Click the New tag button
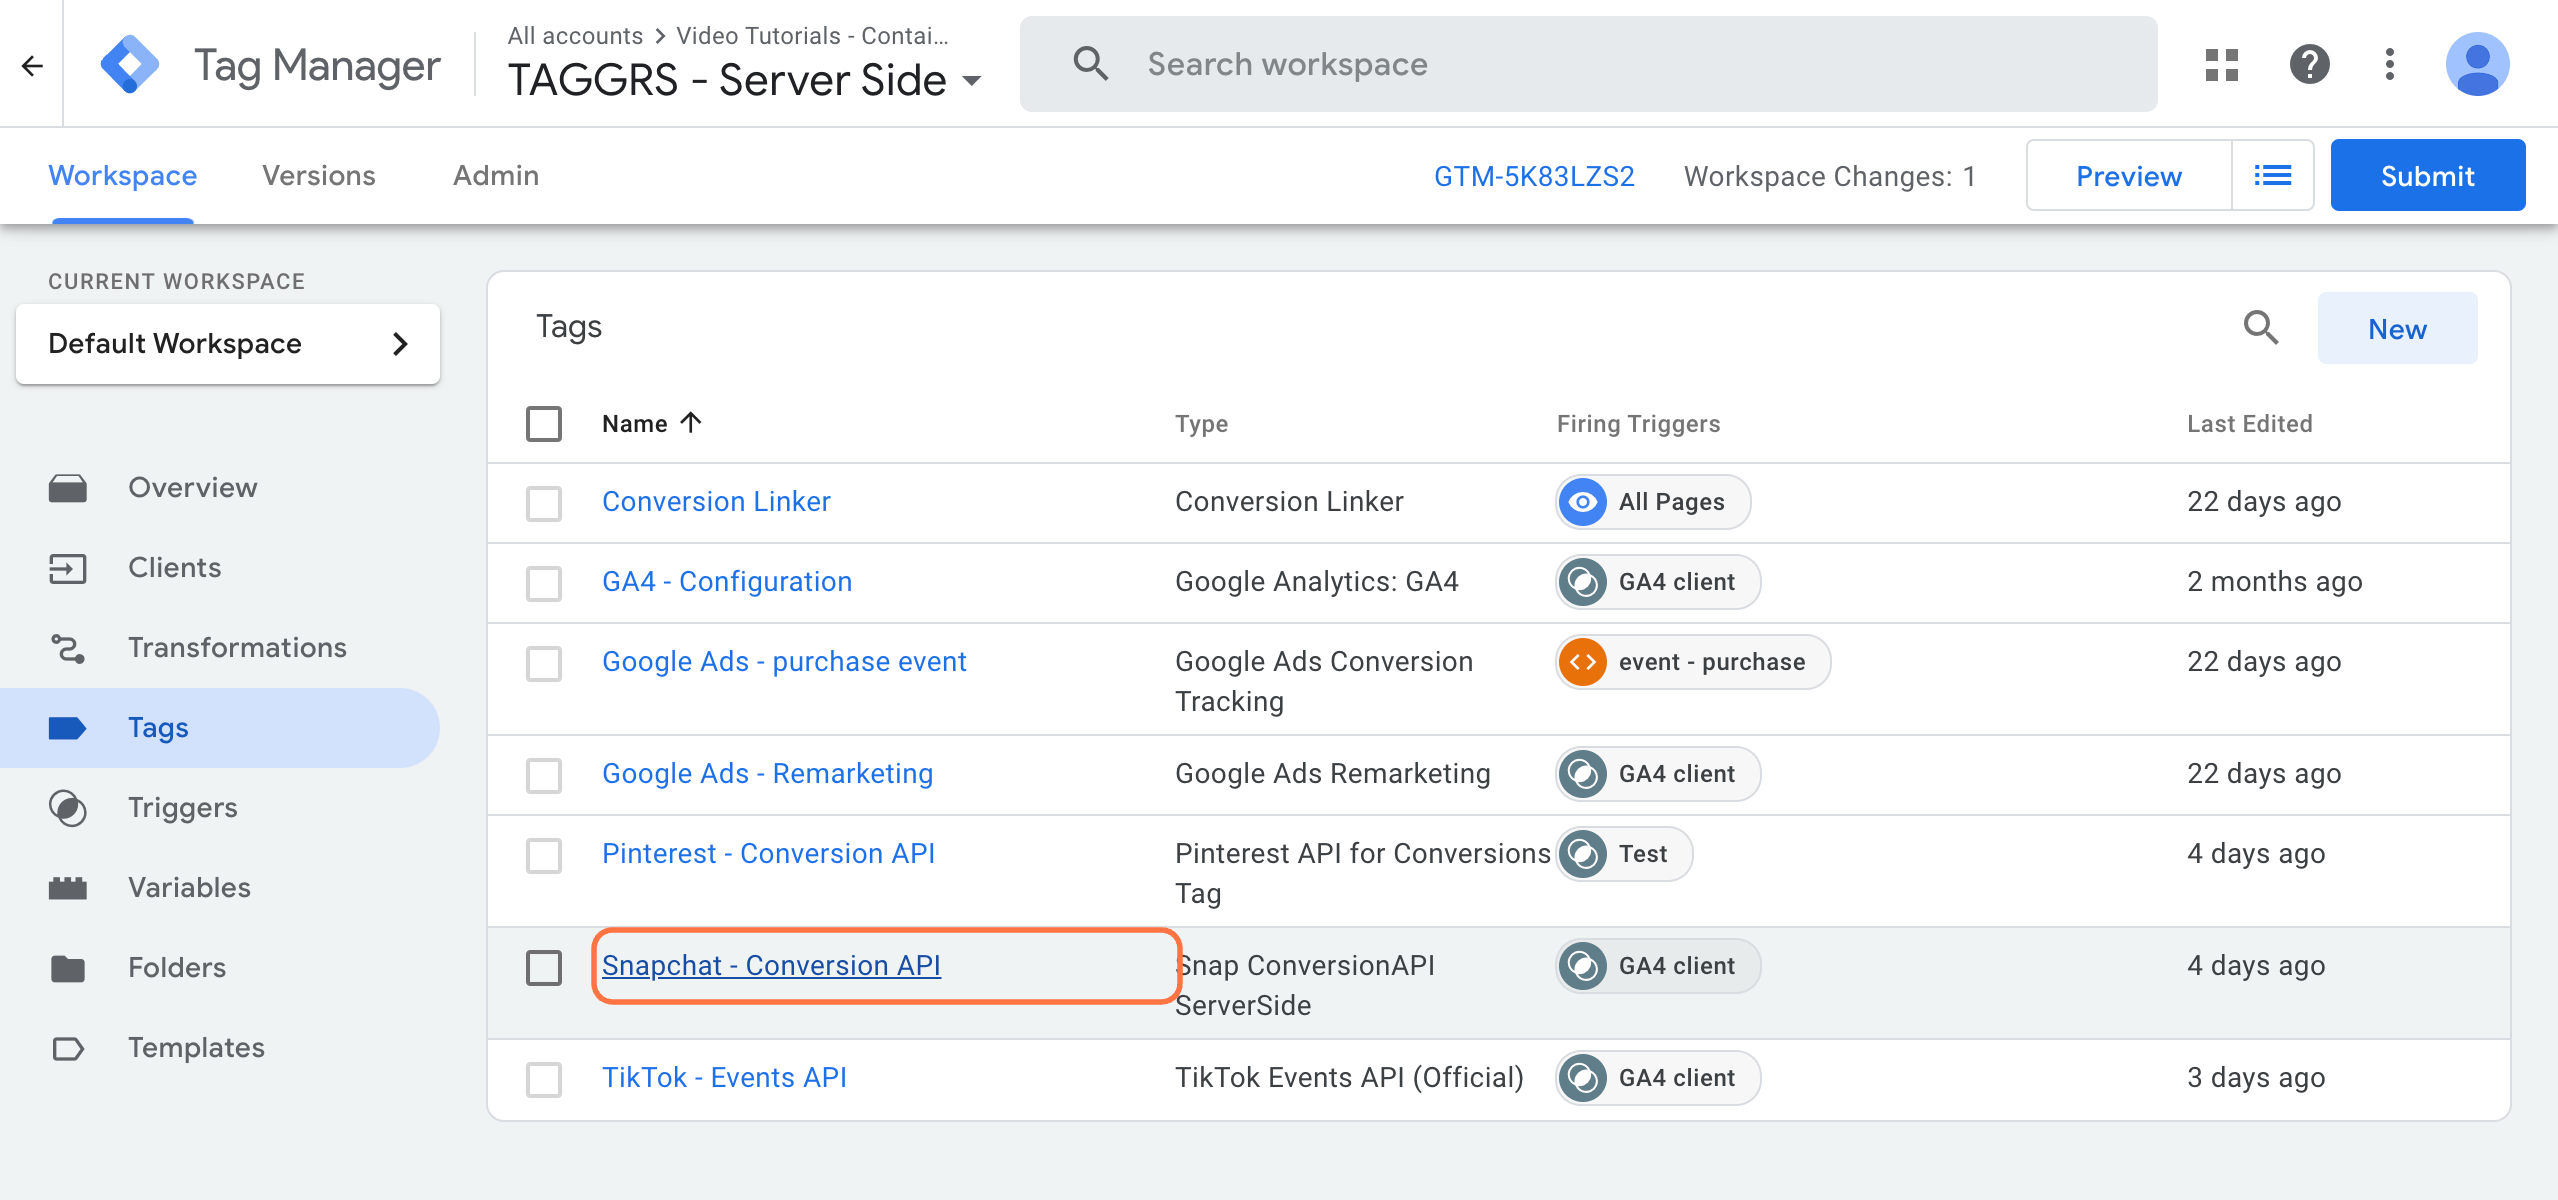This screenshot has width=2558, height=1200. point(2396,328)
